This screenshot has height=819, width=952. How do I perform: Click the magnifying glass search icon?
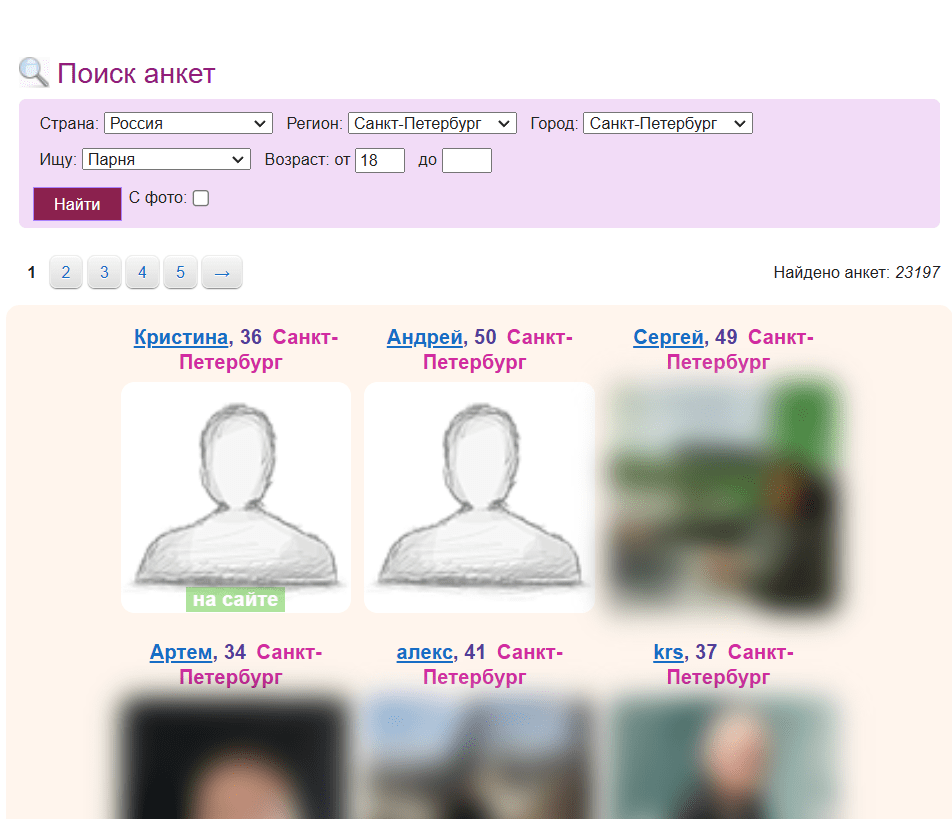point(34,73)
